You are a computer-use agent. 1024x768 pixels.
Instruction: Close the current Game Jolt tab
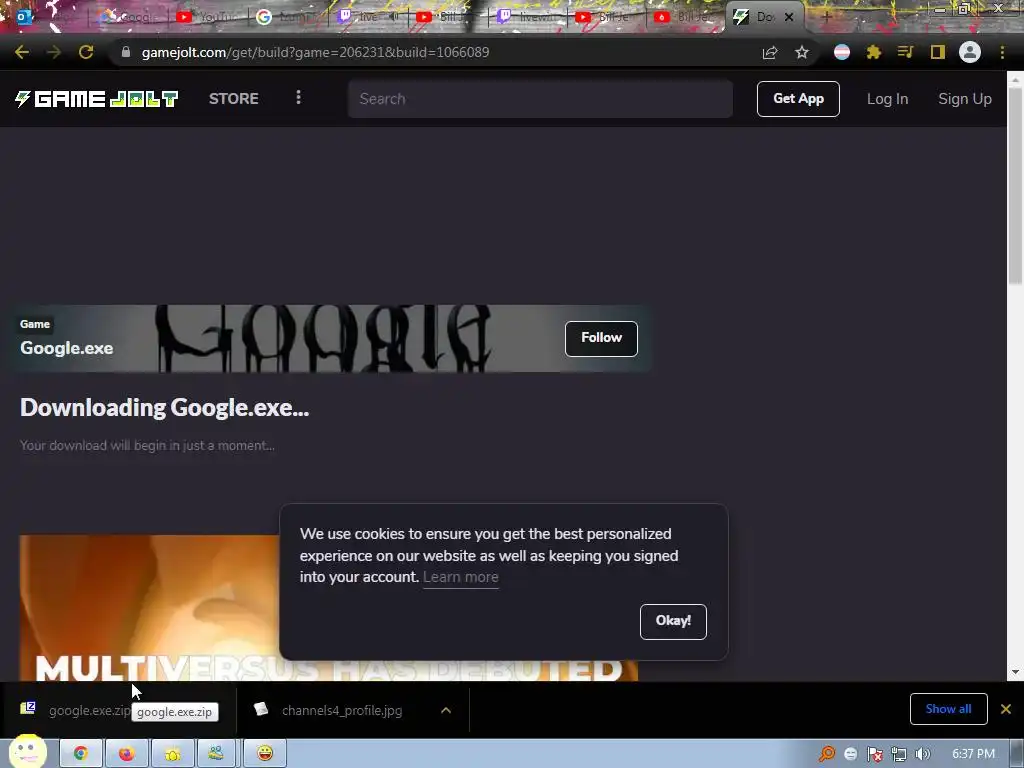click(x=789, y=17)
